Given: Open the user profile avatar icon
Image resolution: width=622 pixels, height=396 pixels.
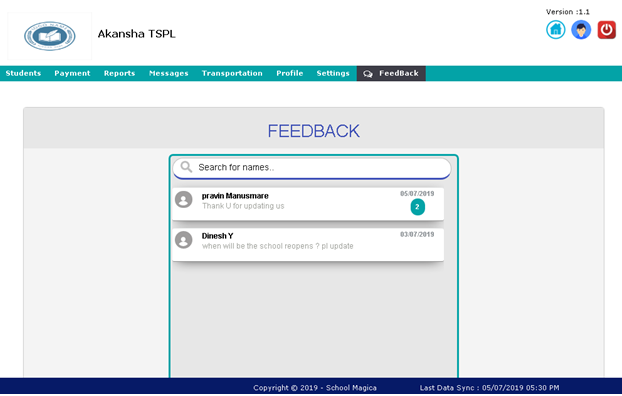Looking at the screenshot, I should coord(581,30).
